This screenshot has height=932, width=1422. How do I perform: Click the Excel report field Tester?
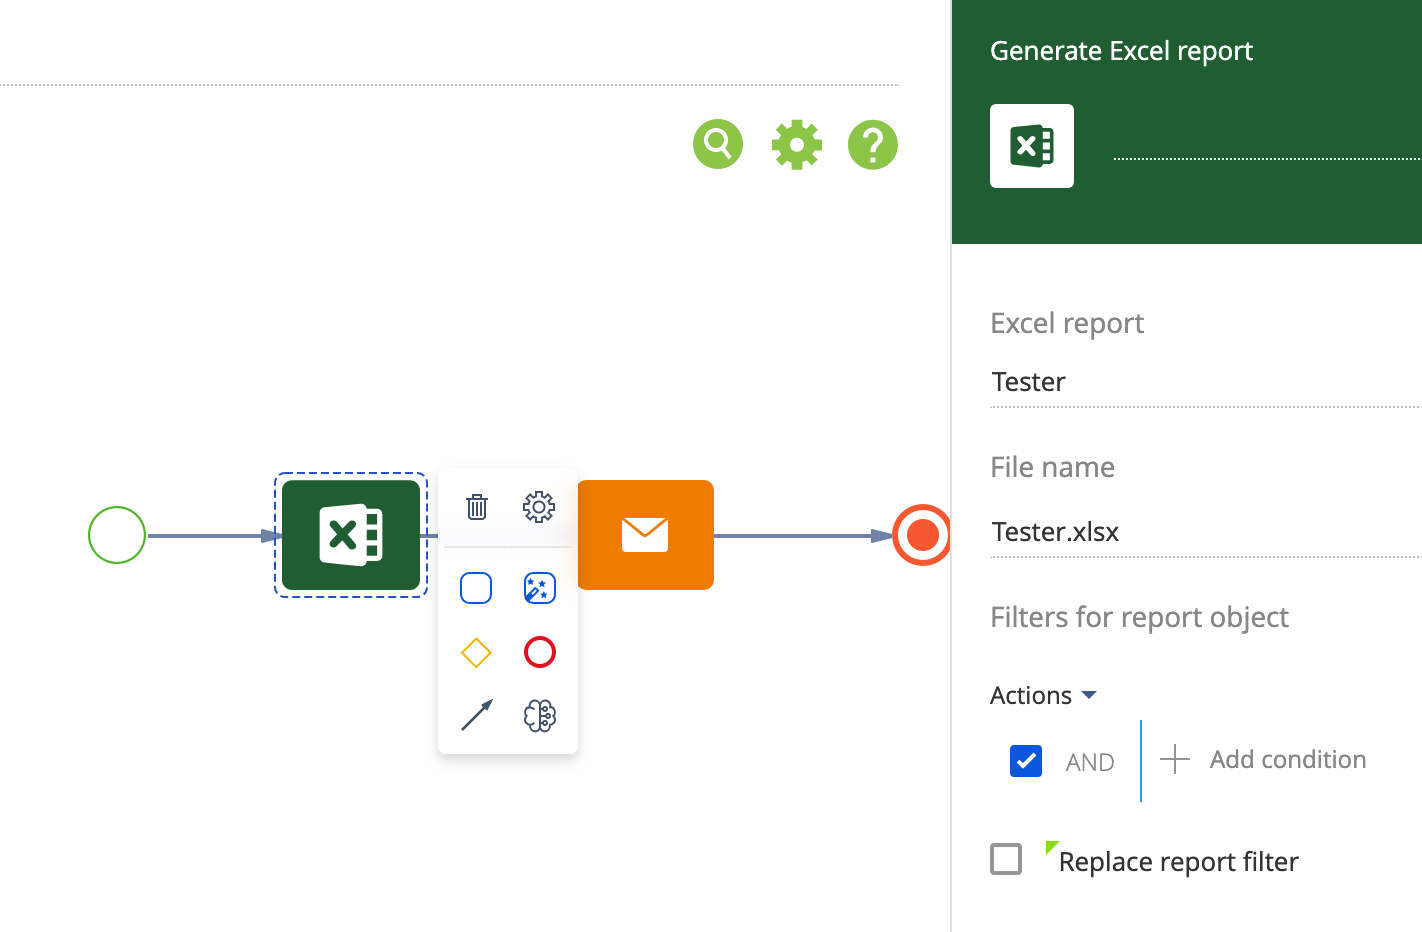[1206, 382]
